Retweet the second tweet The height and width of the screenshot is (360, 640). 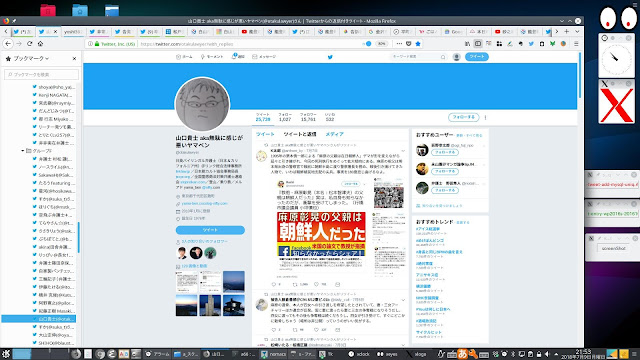295,329
